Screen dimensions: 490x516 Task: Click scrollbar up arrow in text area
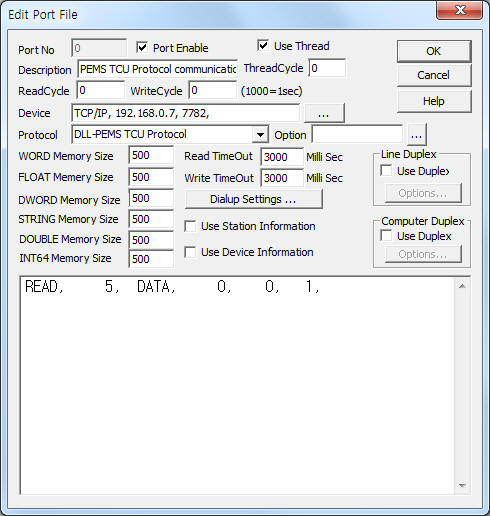pos(462,286)
